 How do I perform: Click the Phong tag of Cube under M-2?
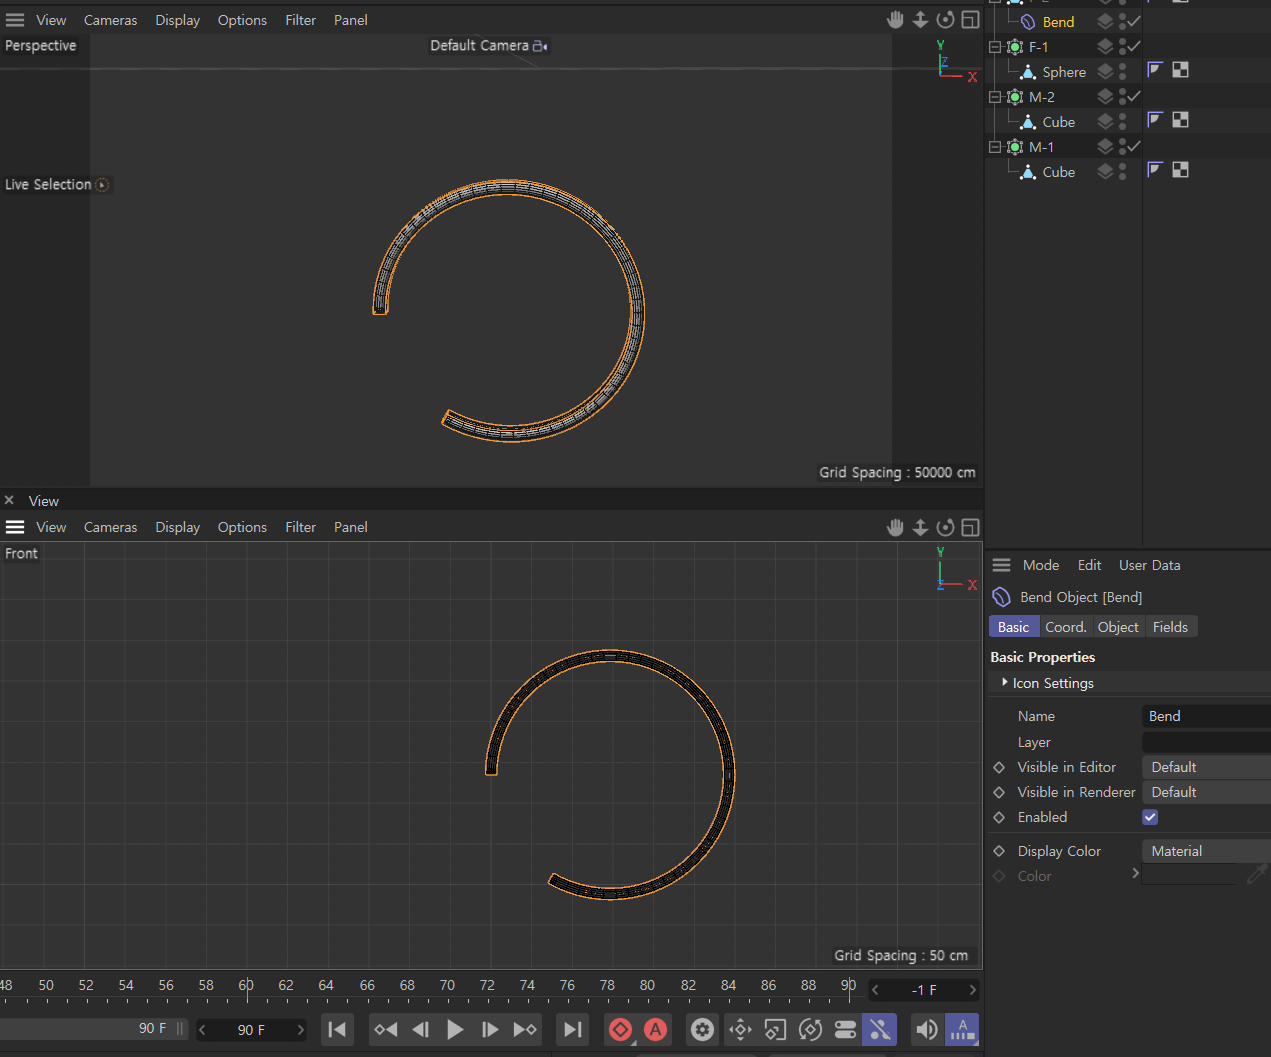click(1155, 120)
